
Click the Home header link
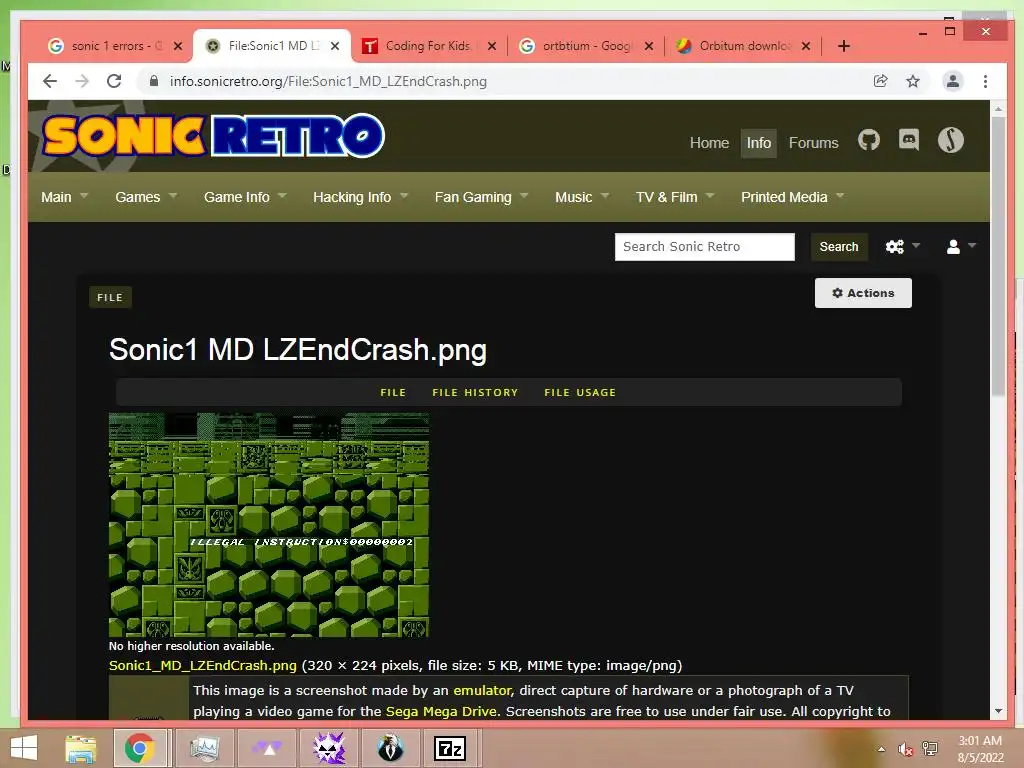point(709,143)
